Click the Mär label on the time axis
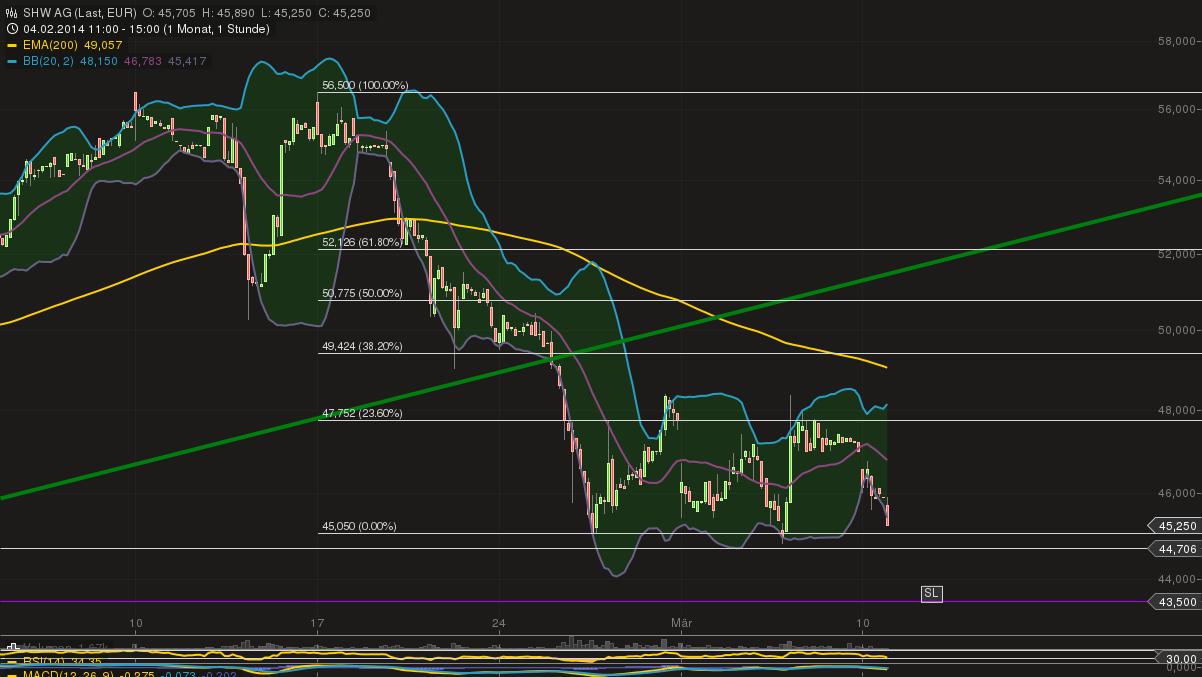The width and height of the screenshot is (1202, 677). pyautogui.click(x=682, y=622)
